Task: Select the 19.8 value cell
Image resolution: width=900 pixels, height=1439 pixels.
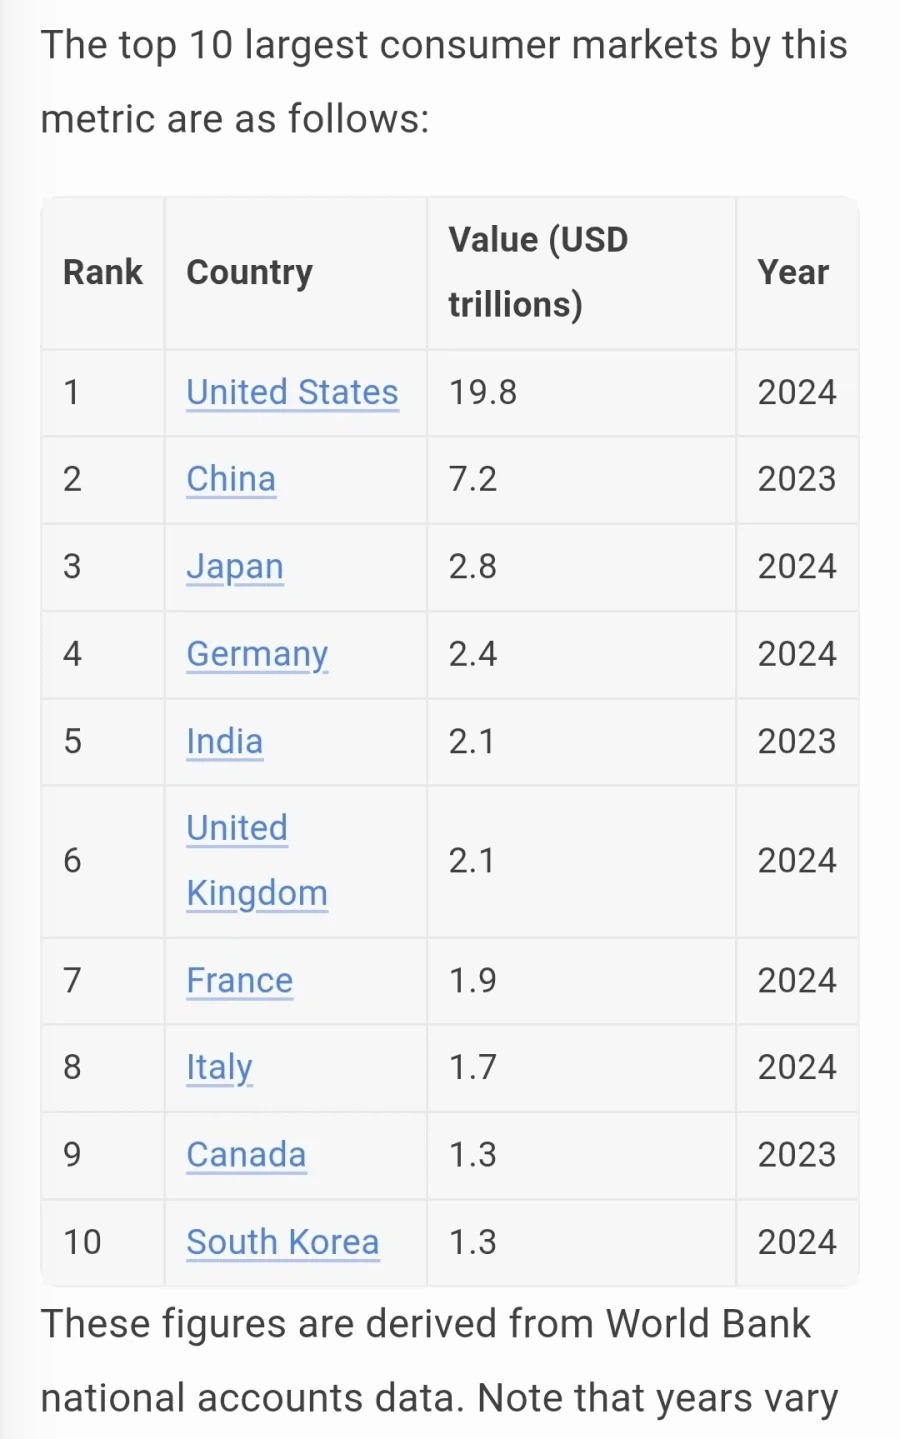Action: [581, 393]
